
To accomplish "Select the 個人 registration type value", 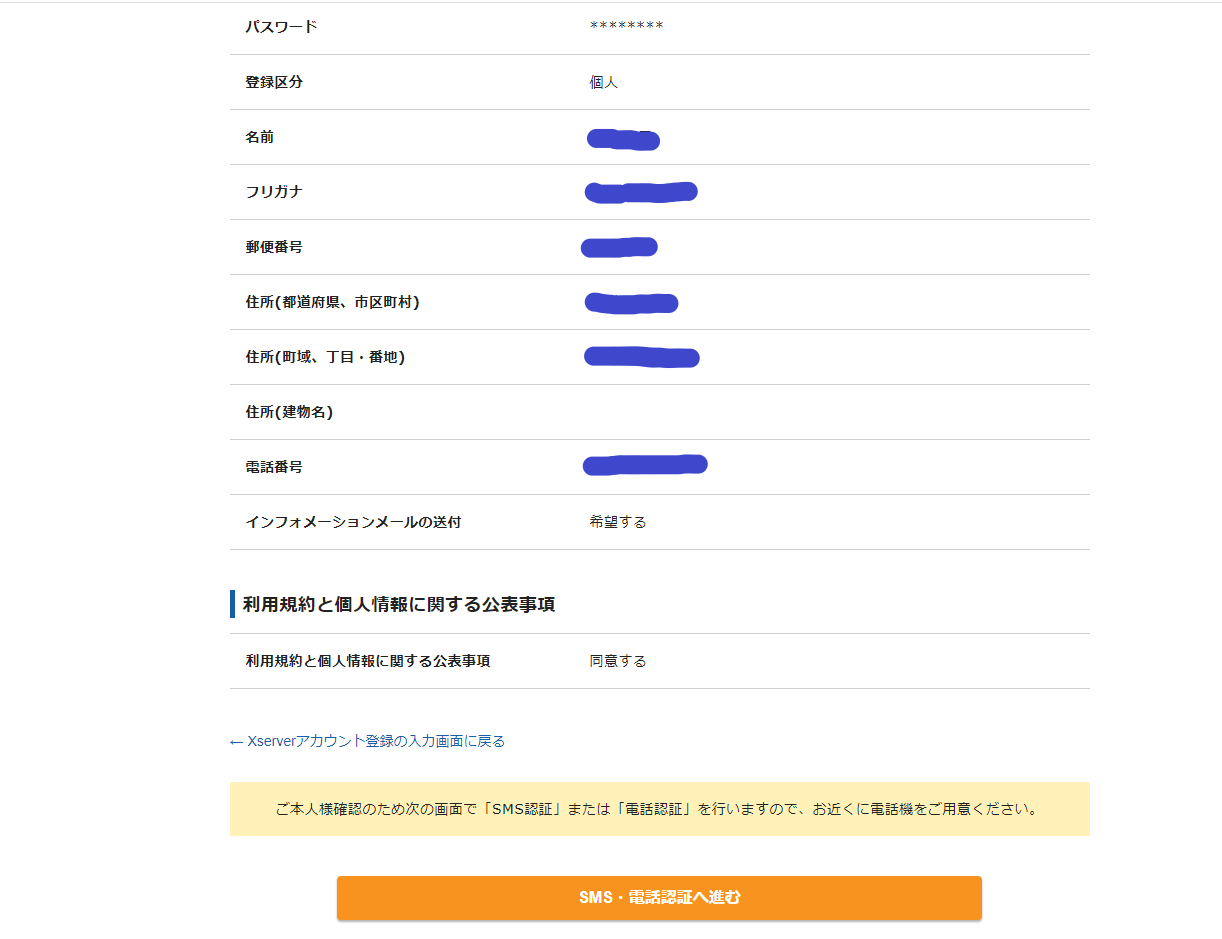I will (604, 82).
